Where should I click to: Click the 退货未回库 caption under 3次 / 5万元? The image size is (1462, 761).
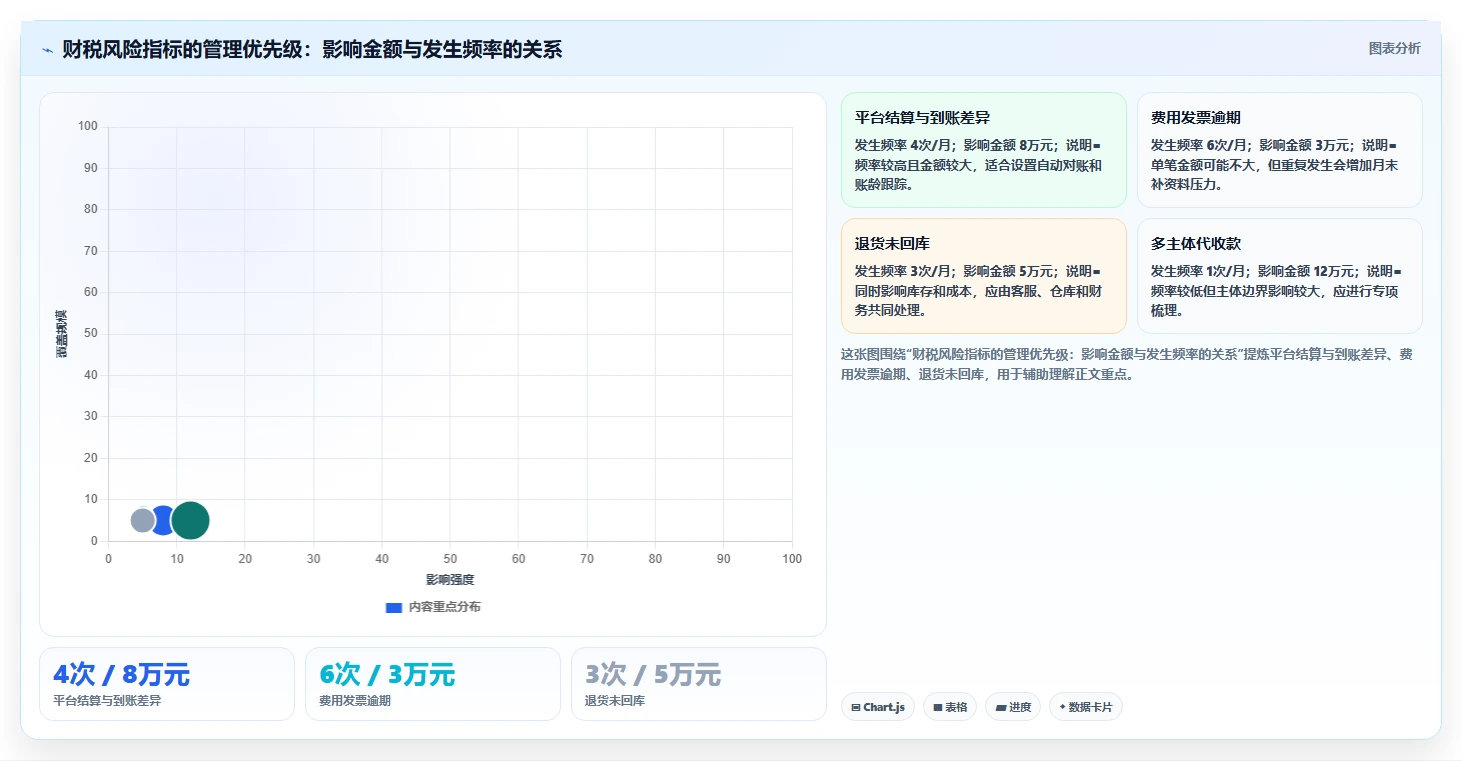615,701
